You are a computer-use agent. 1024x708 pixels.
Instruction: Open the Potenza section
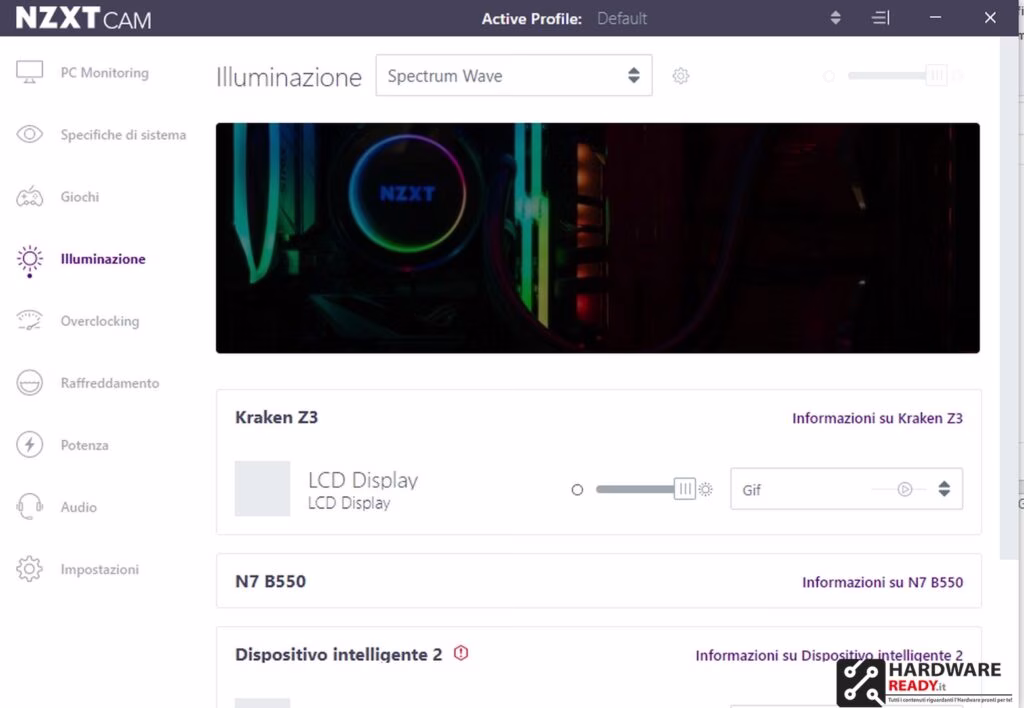click(84, 445)
